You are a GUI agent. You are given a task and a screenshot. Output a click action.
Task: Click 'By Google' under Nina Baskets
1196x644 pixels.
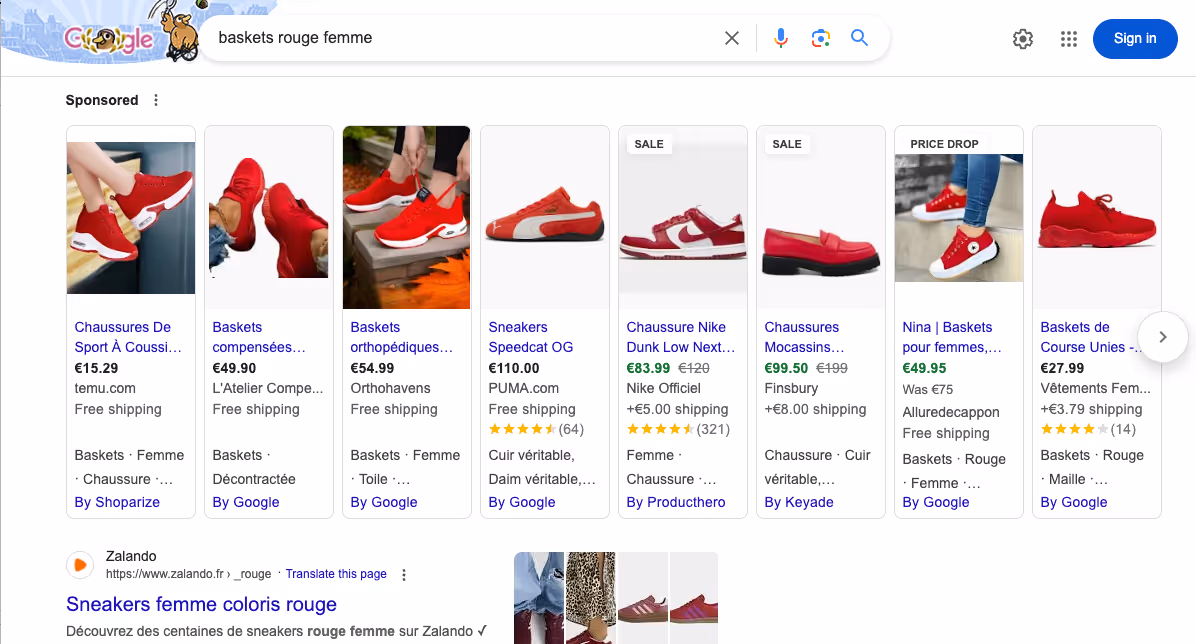[936, 502]
